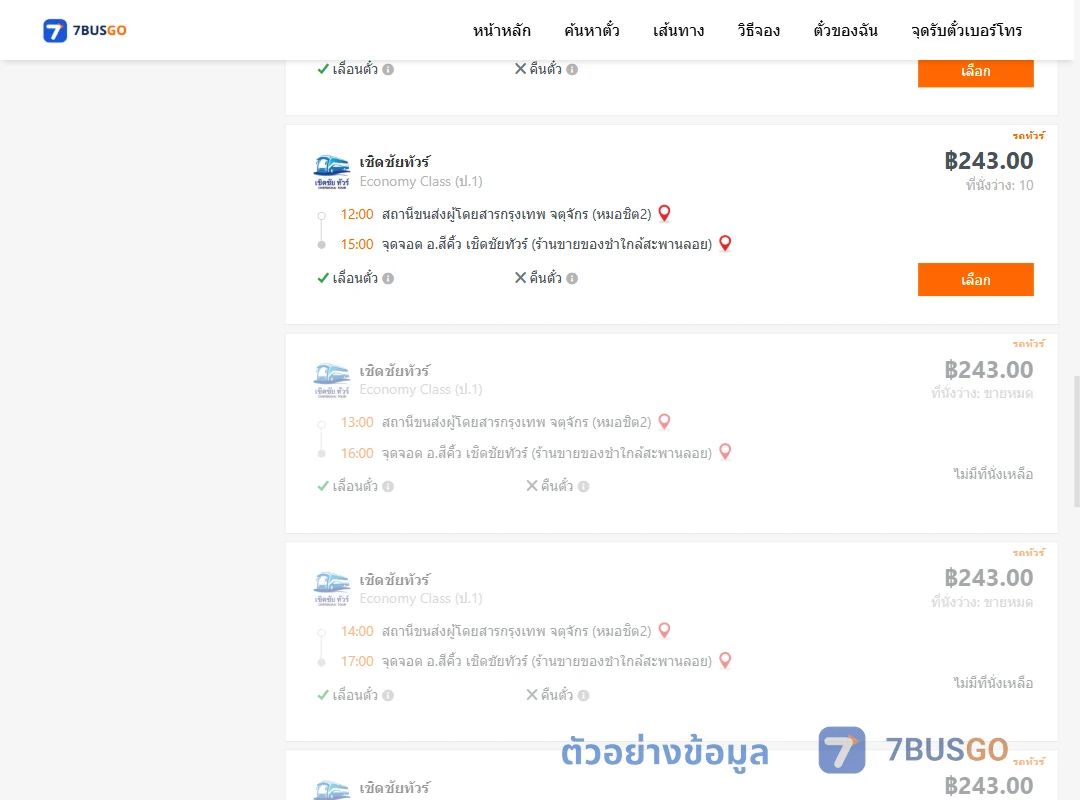Open ตั๋วของฉัน page
Screen dimensions: 1080x800
coord(845,30)
